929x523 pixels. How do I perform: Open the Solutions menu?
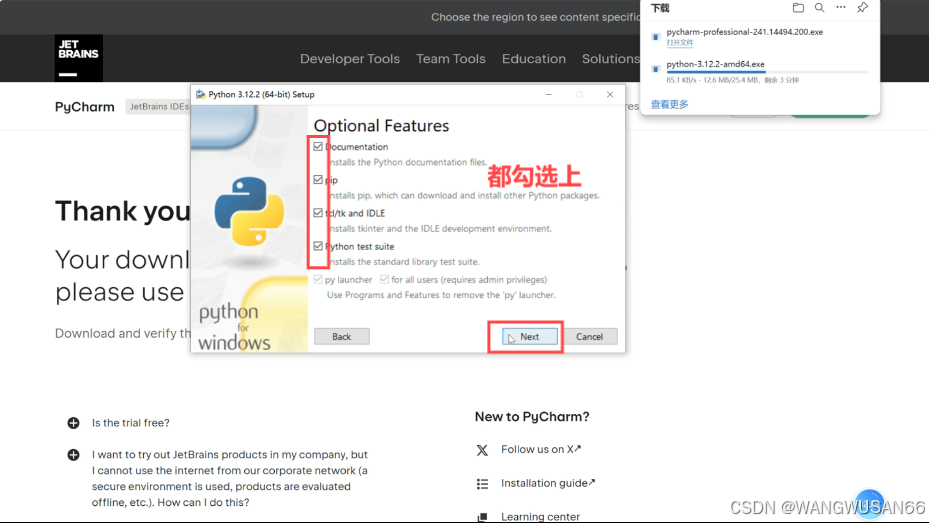(611, 59)
